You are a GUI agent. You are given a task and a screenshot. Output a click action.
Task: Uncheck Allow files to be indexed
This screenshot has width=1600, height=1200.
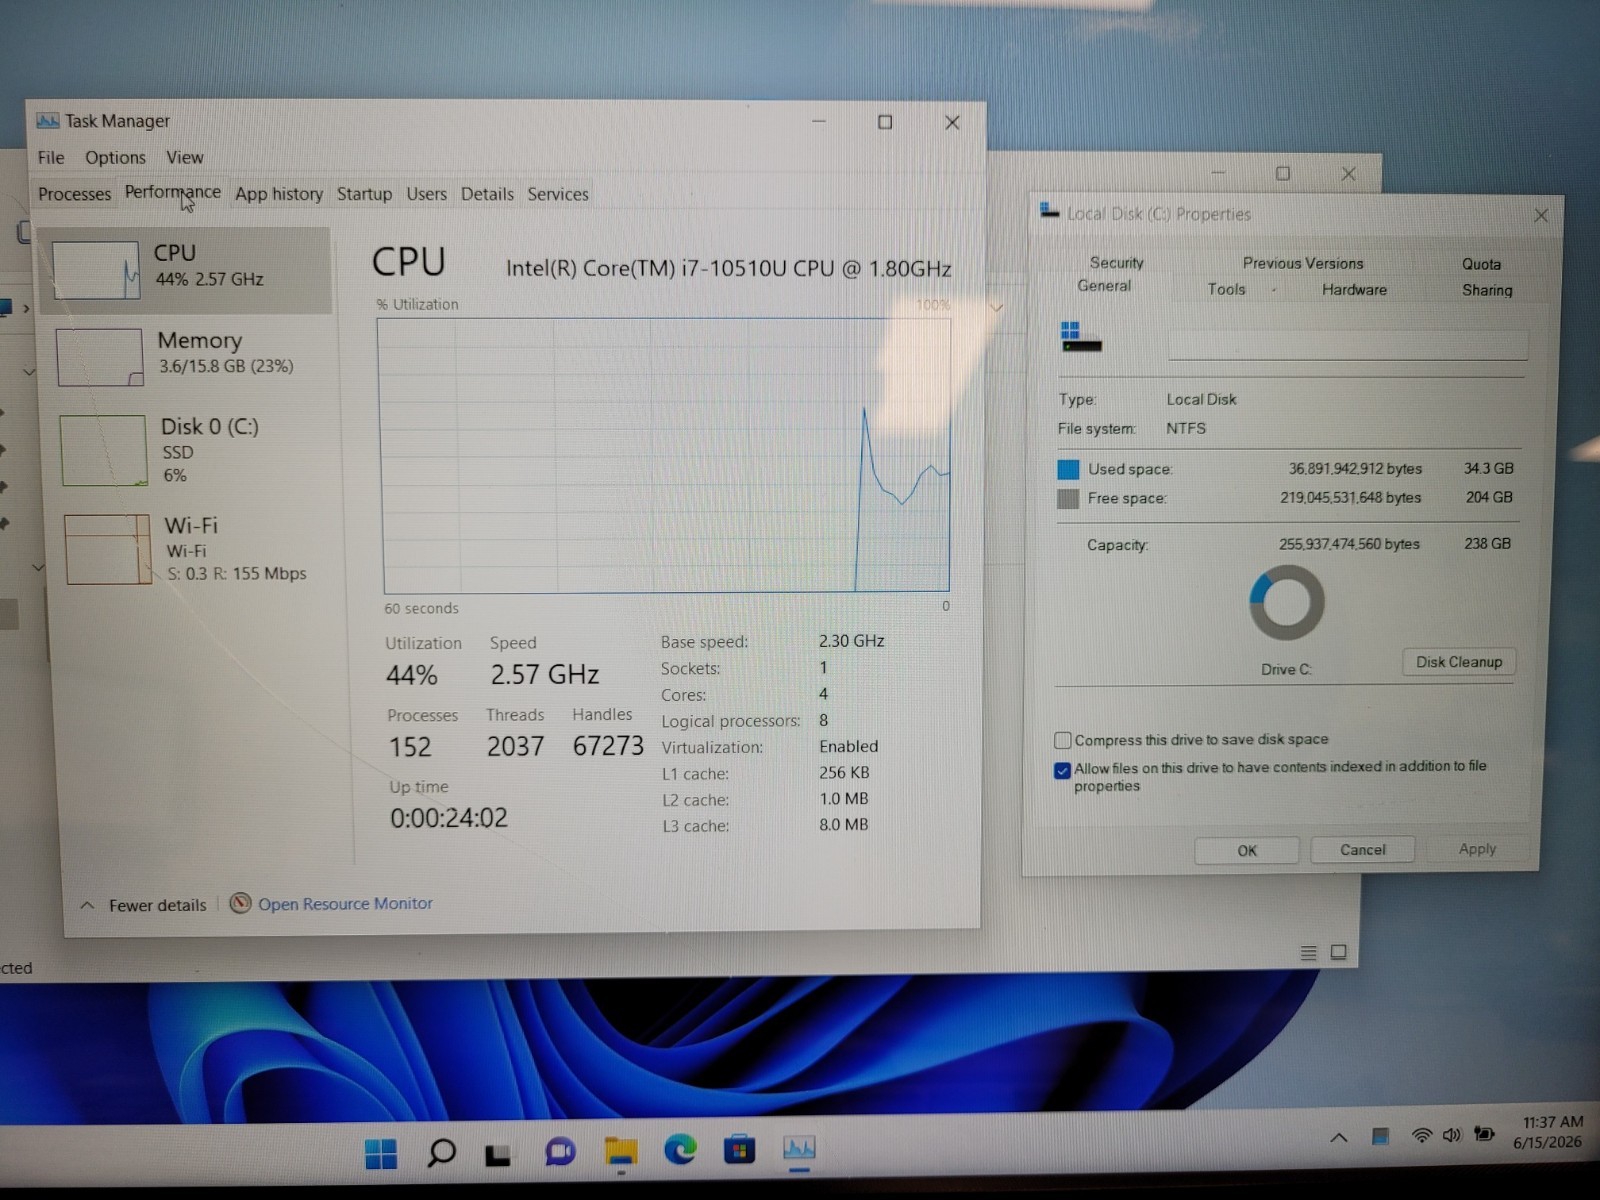[1063, 771]
